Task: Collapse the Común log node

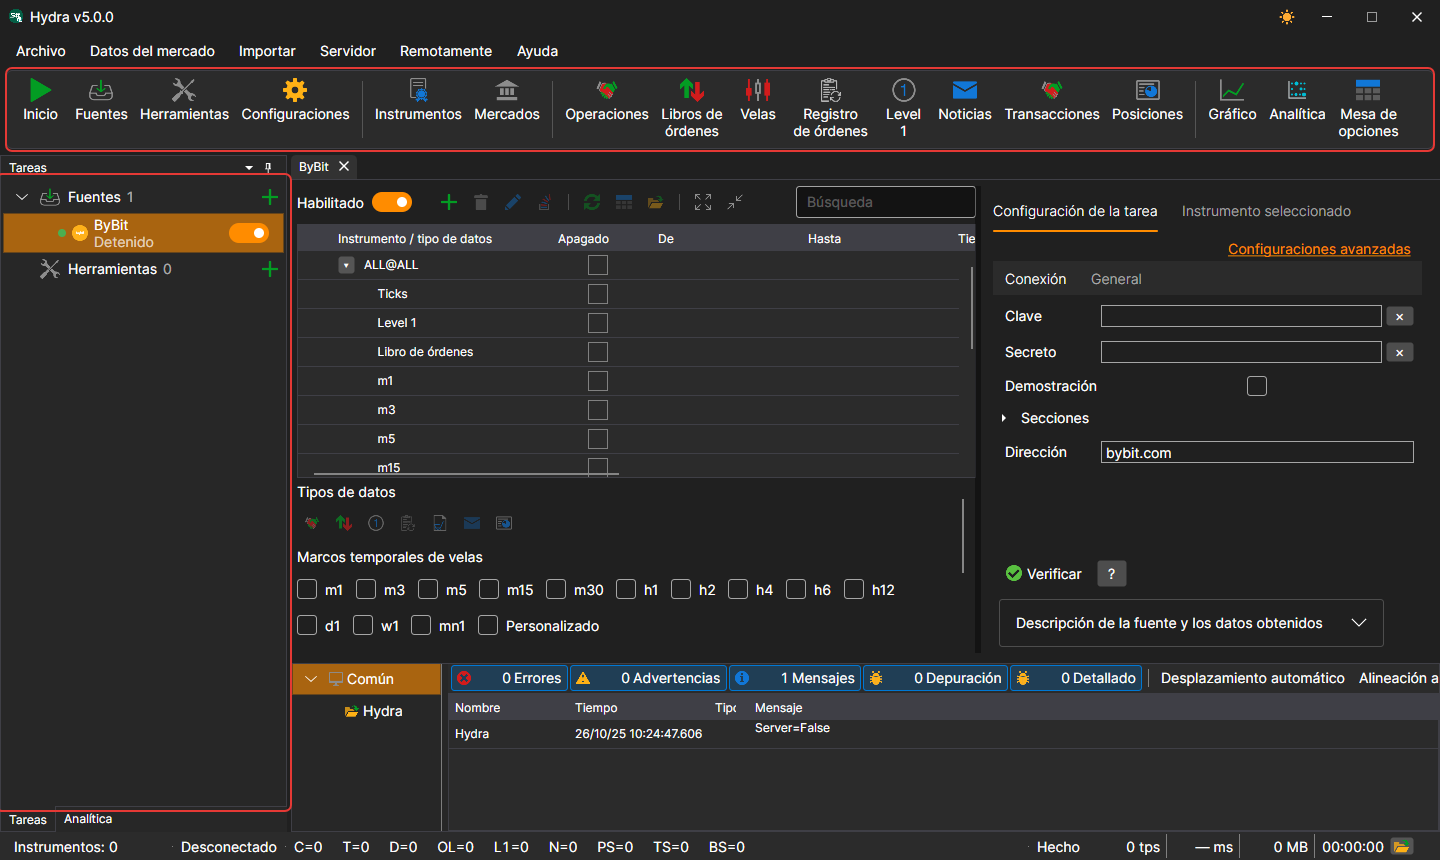Action: [311, 679]
